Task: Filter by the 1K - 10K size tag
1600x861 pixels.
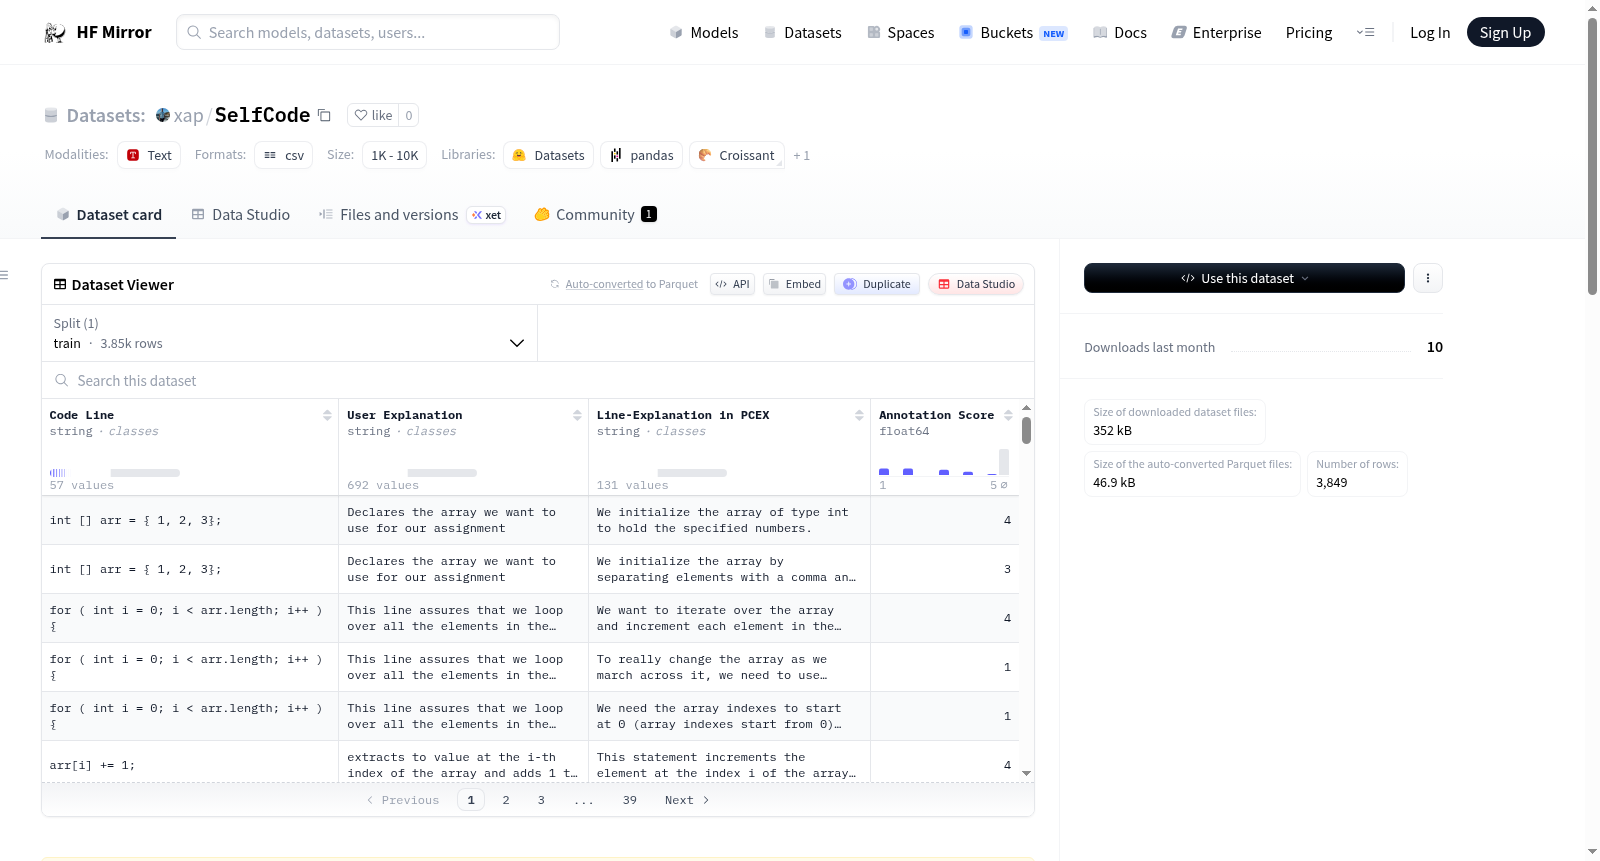Action: [395, 155]
